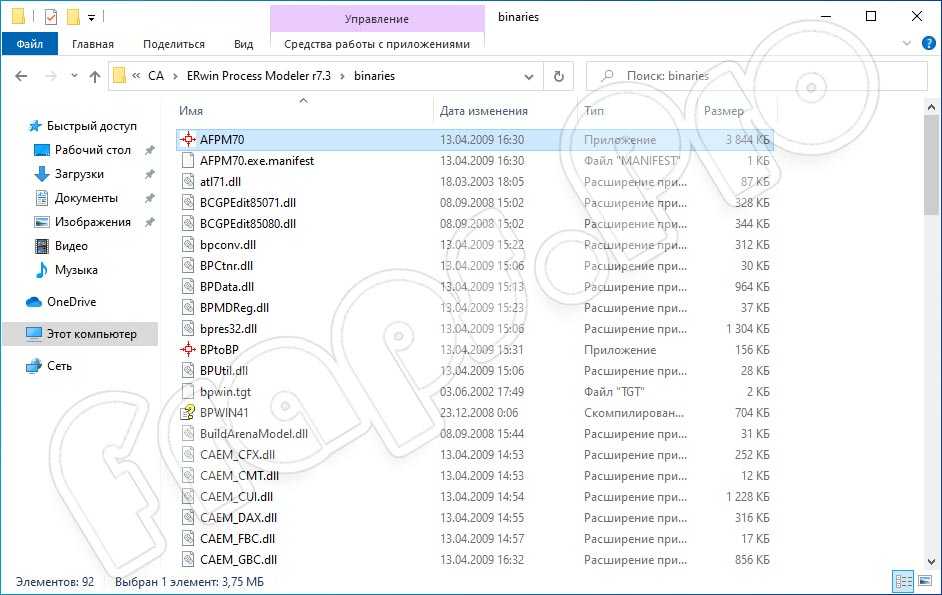942x595 pixels.
Task: Select the Загрузки sidebar item
Action: coord(79,174)
